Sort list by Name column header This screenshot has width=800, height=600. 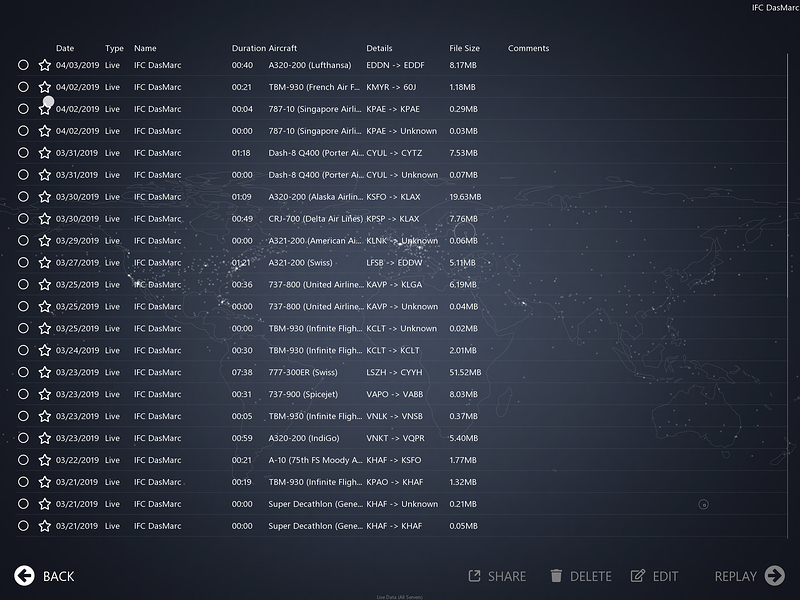pyautogui.click(x=145, y=48)
